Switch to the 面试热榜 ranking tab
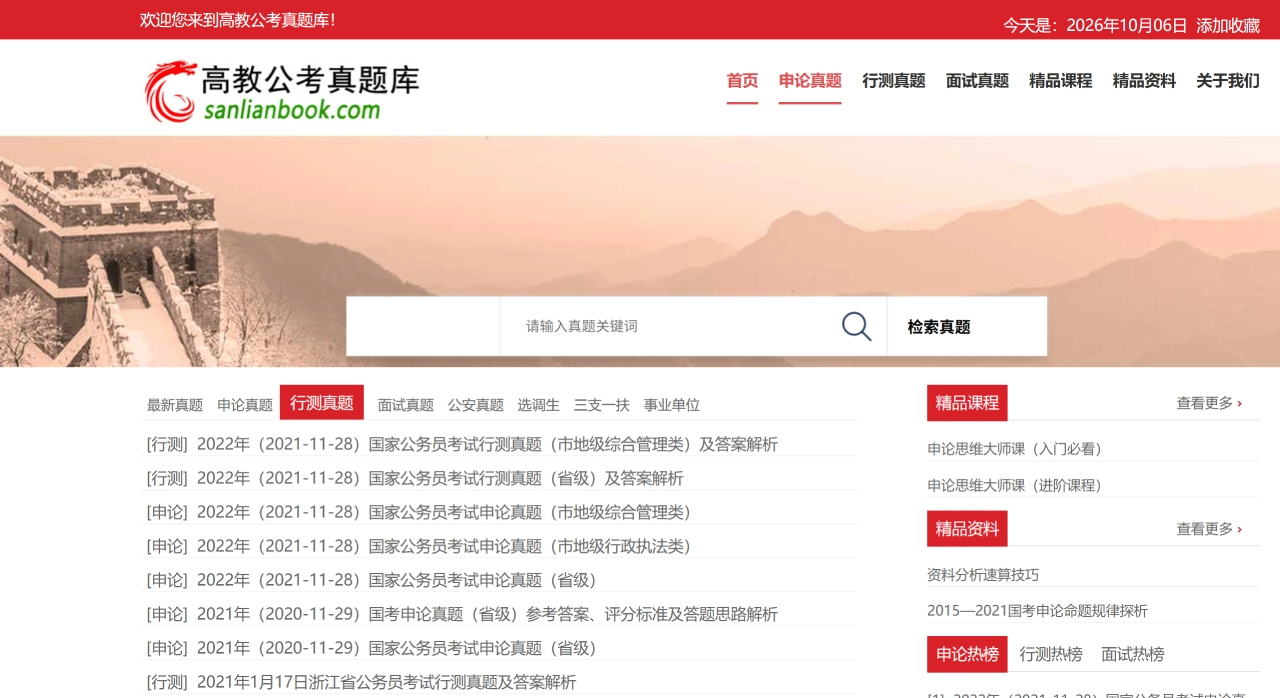The image size is (1280, 698). pos(1133,655)
